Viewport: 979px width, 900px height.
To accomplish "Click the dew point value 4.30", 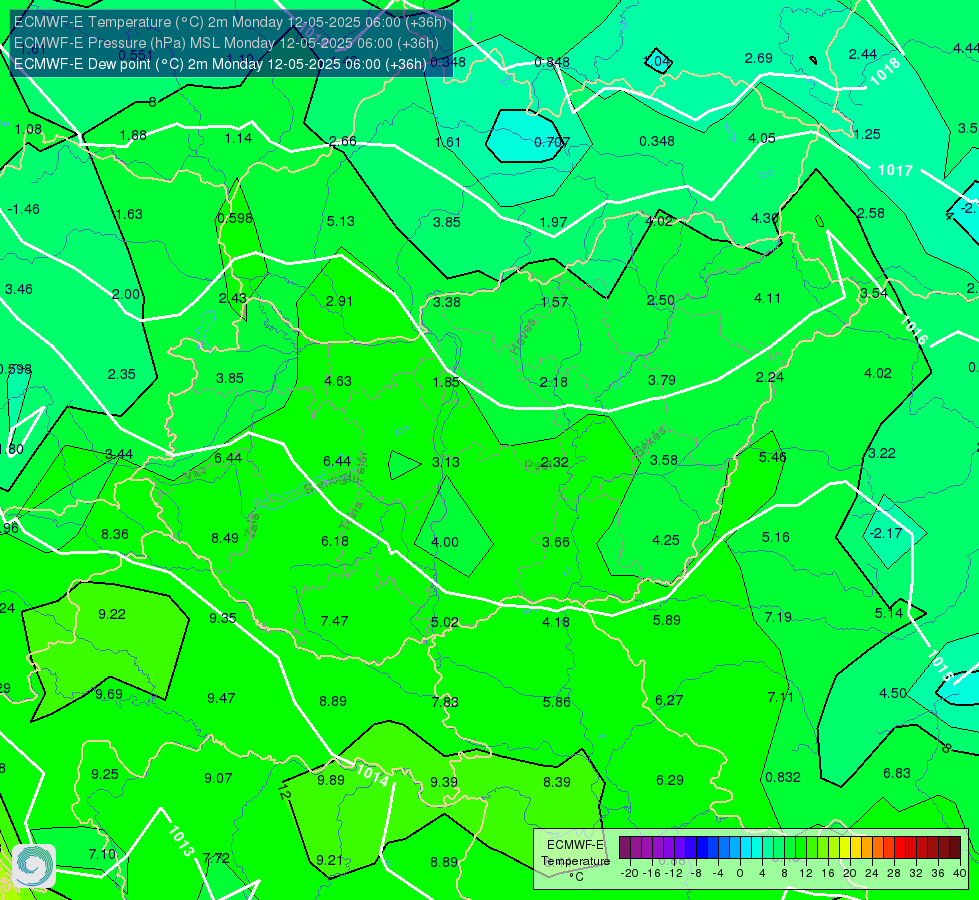I will (x=765, y=219).
